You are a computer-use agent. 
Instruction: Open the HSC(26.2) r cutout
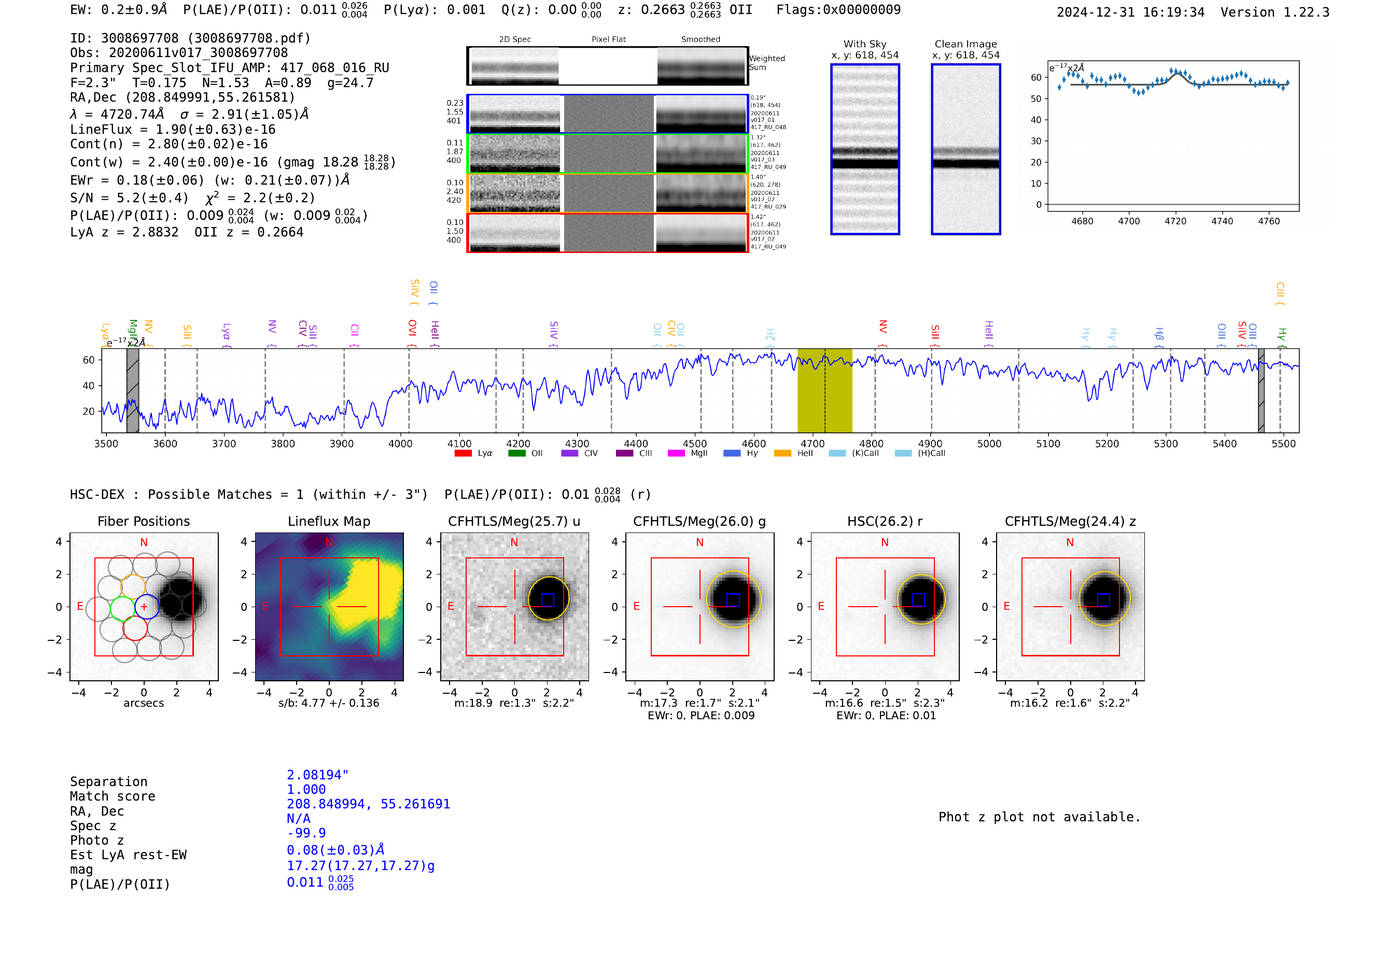pos(885,607)
